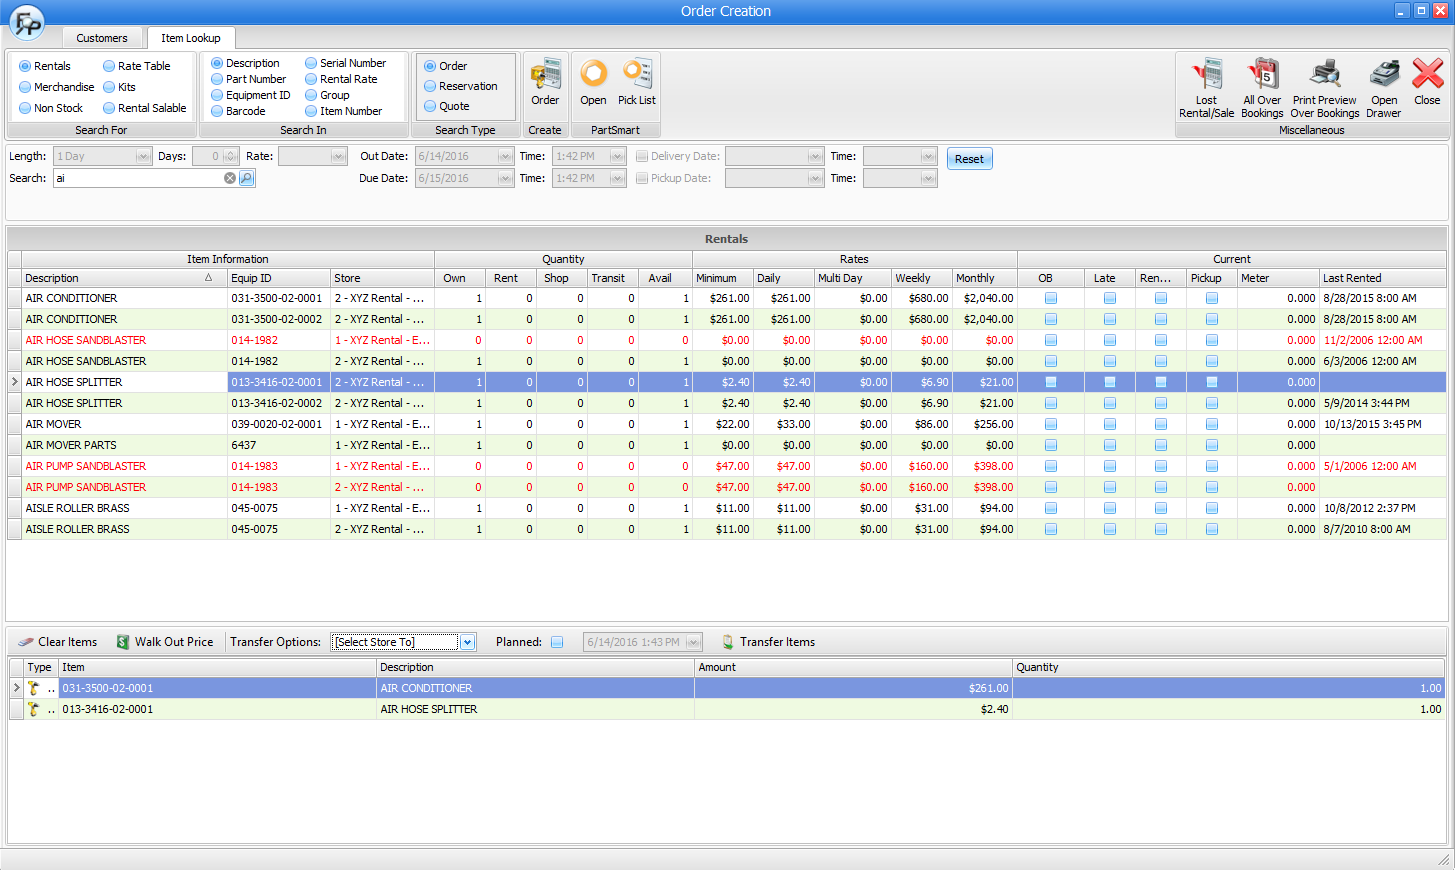The width and height of the screenshot is (1455, 870).
Task: Open Out Date dropdown
Action: pyautogui.click(x=505, y=156)
